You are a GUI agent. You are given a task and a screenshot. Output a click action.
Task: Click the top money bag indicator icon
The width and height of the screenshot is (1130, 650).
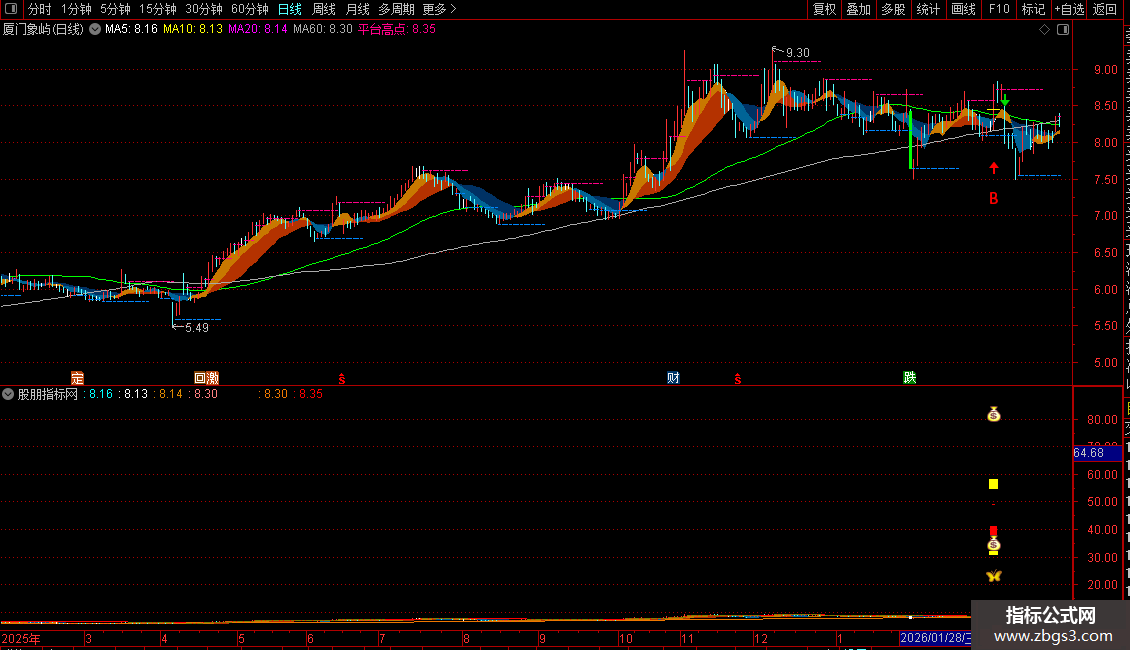(x=994, y=414)
